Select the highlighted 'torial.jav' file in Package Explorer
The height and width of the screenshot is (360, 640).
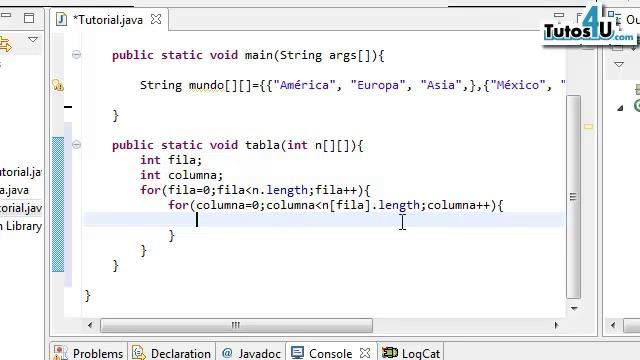tap(21, 208)
